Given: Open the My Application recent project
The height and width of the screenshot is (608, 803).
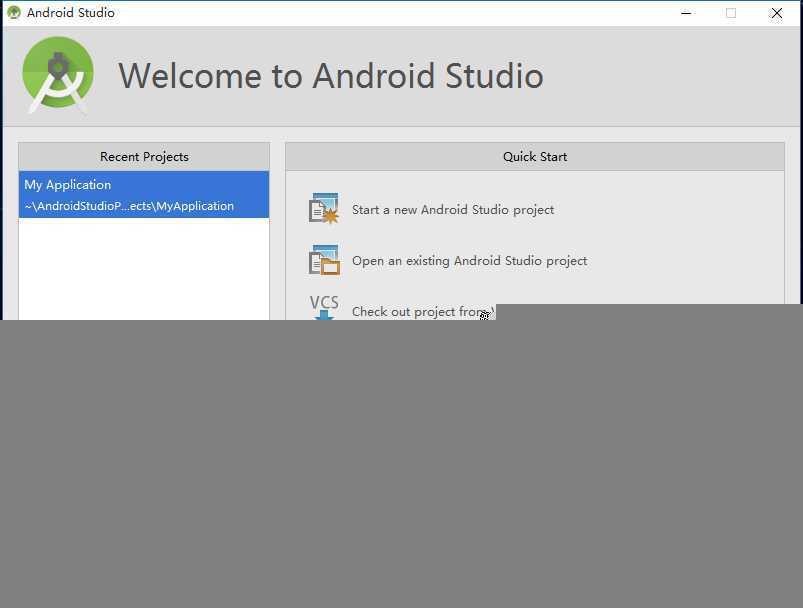Looking at the screenshot, I should (x=144, y=195).
